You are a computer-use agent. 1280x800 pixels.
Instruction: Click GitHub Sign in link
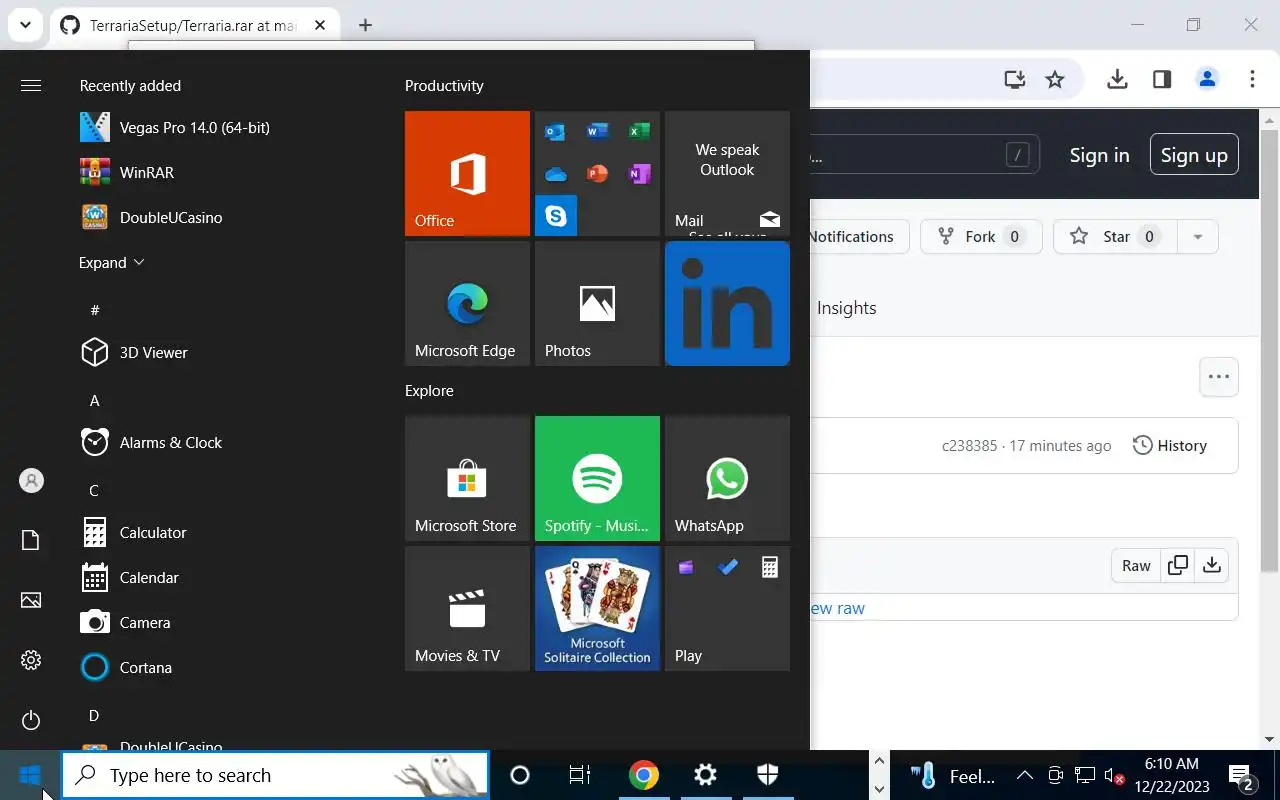(x=1099, y=155)
